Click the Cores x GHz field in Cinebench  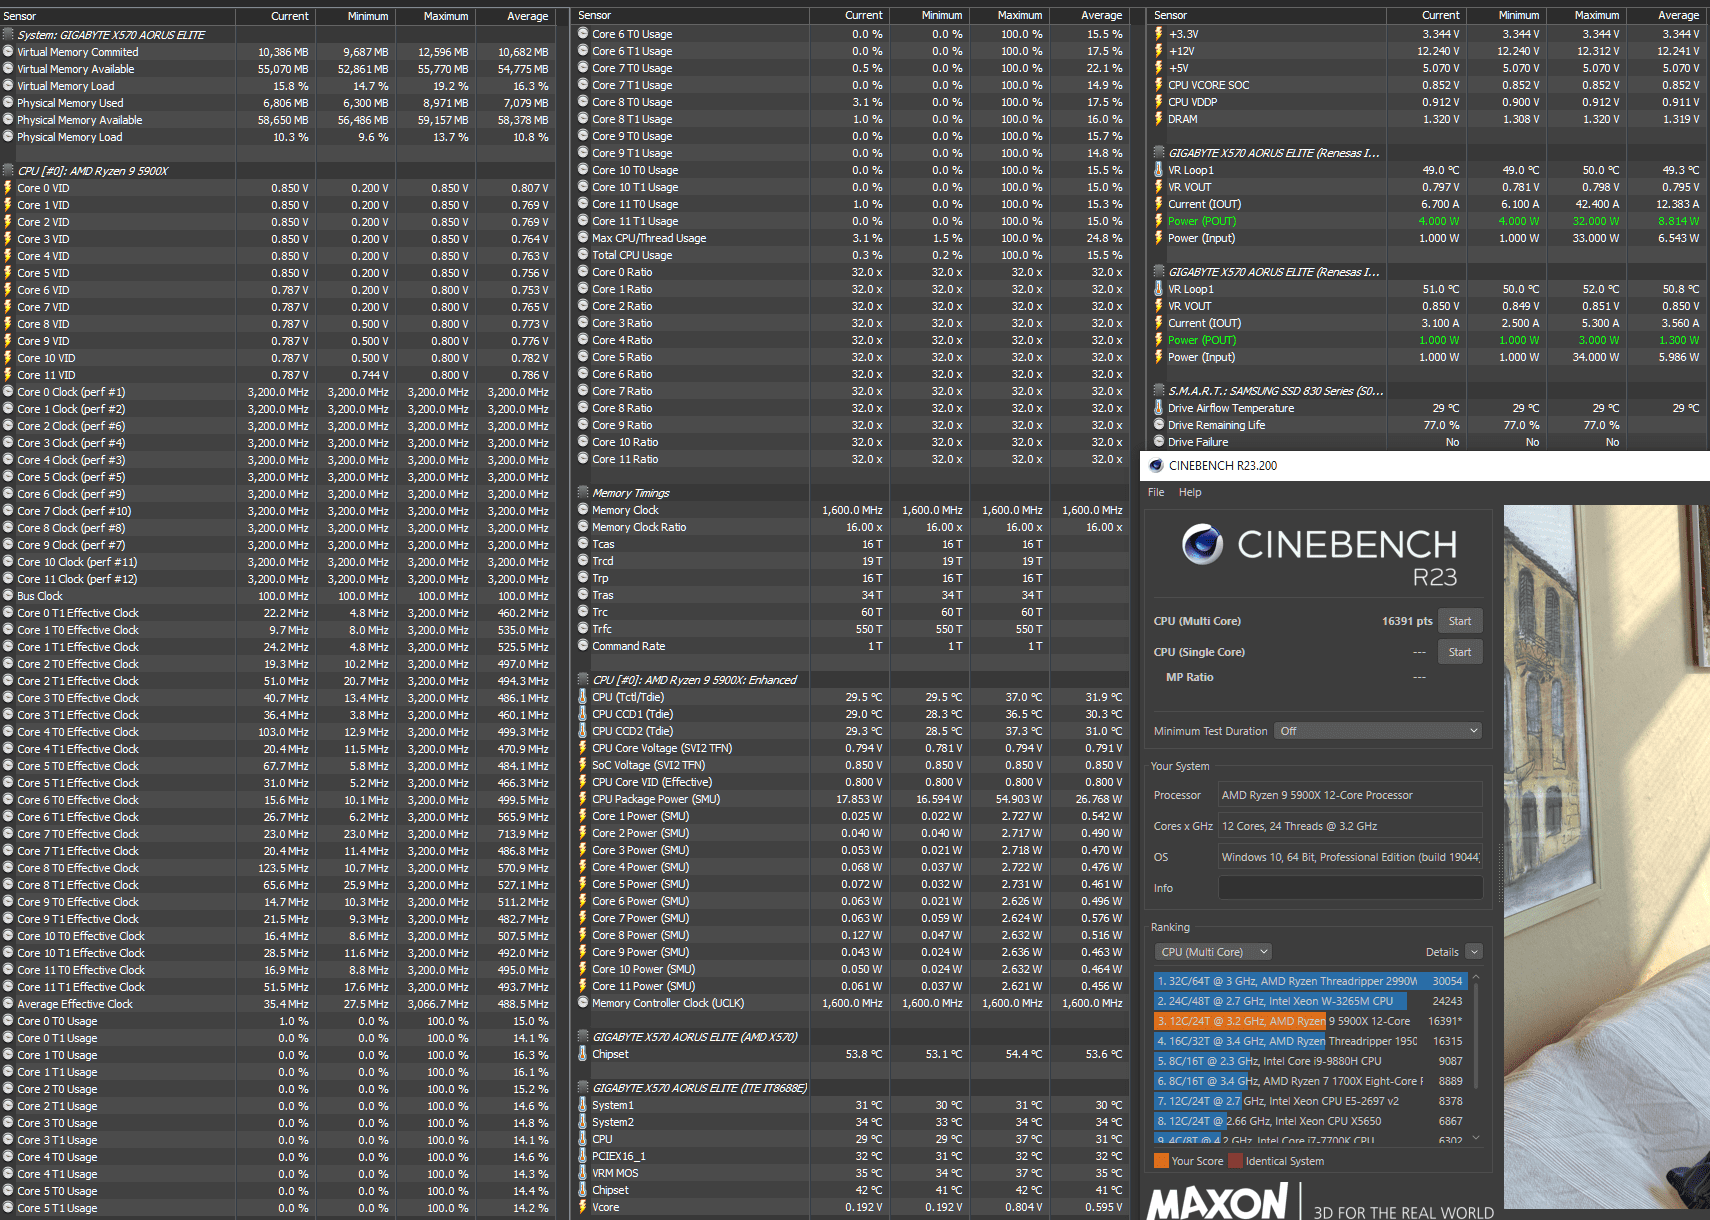[x=1350, y=826]
